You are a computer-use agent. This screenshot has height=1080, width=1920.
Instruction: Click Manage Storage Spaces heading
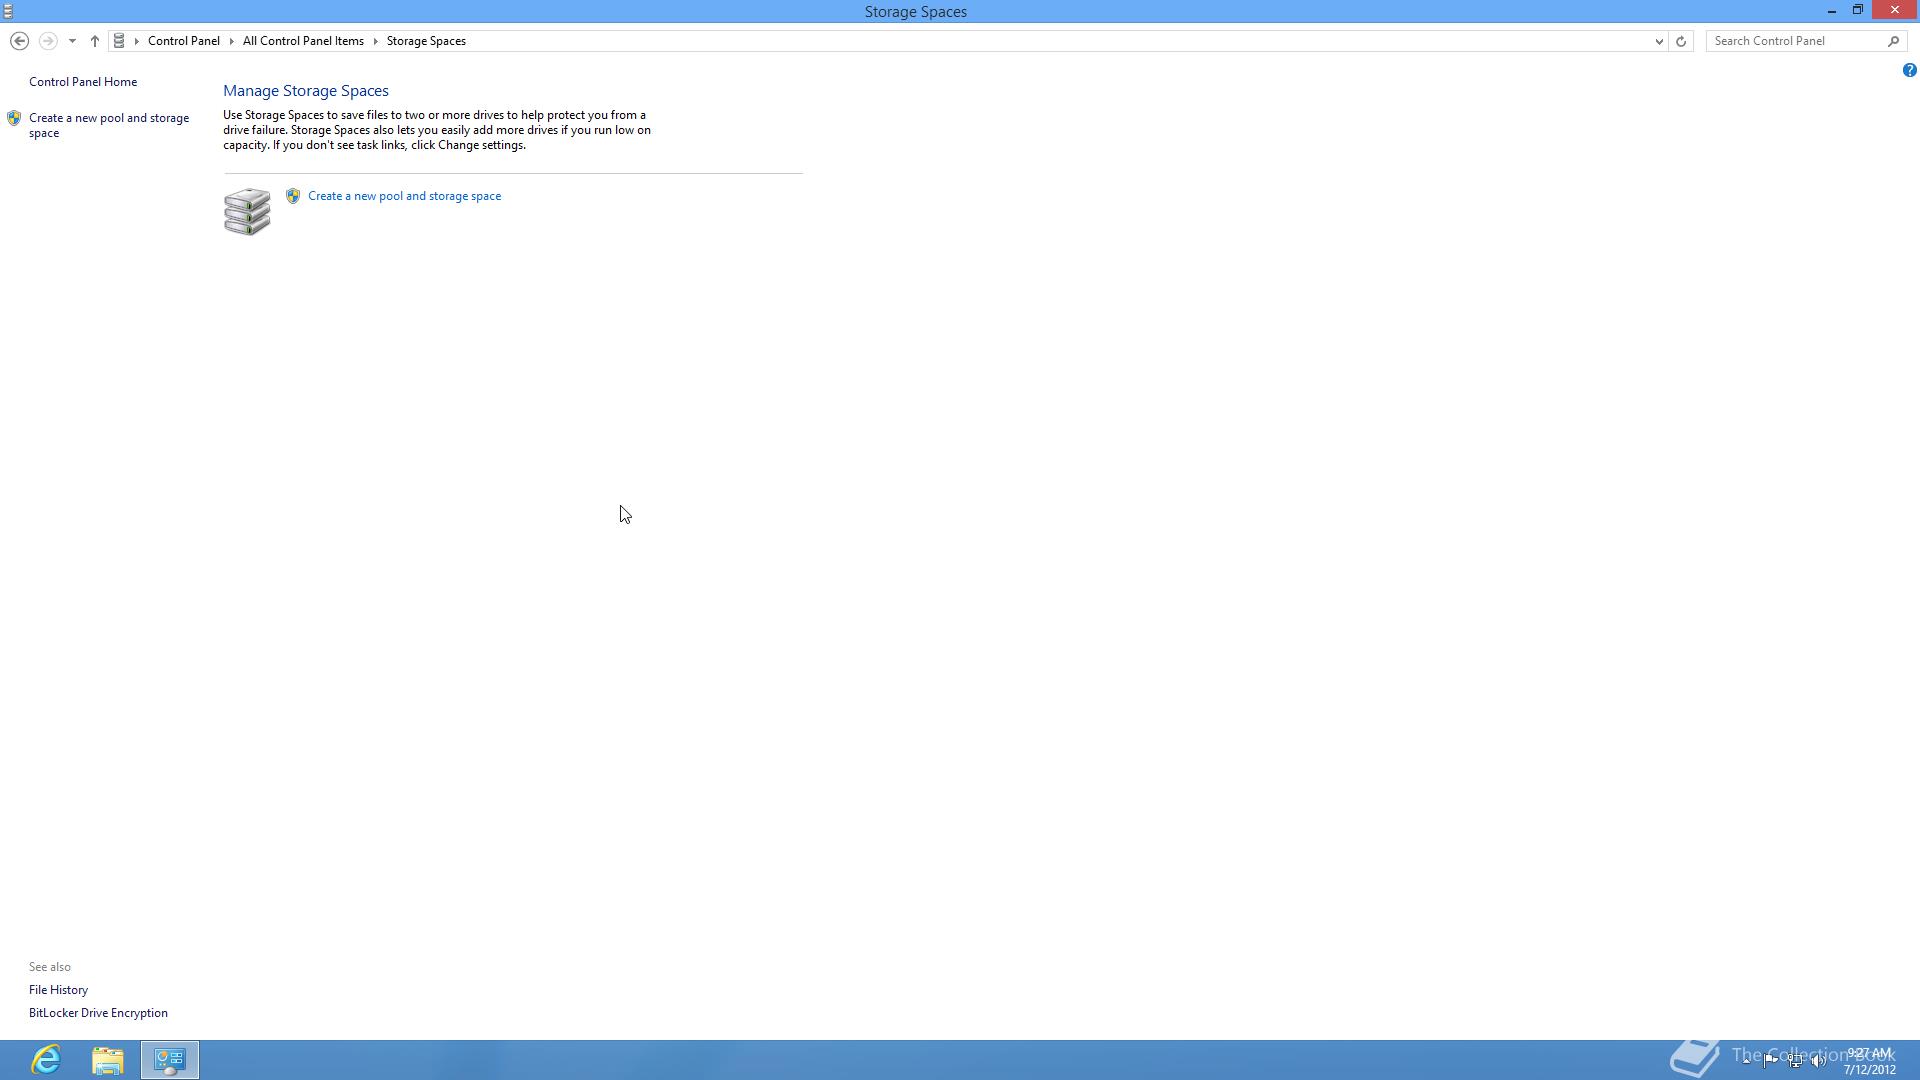tap(306, 91)
